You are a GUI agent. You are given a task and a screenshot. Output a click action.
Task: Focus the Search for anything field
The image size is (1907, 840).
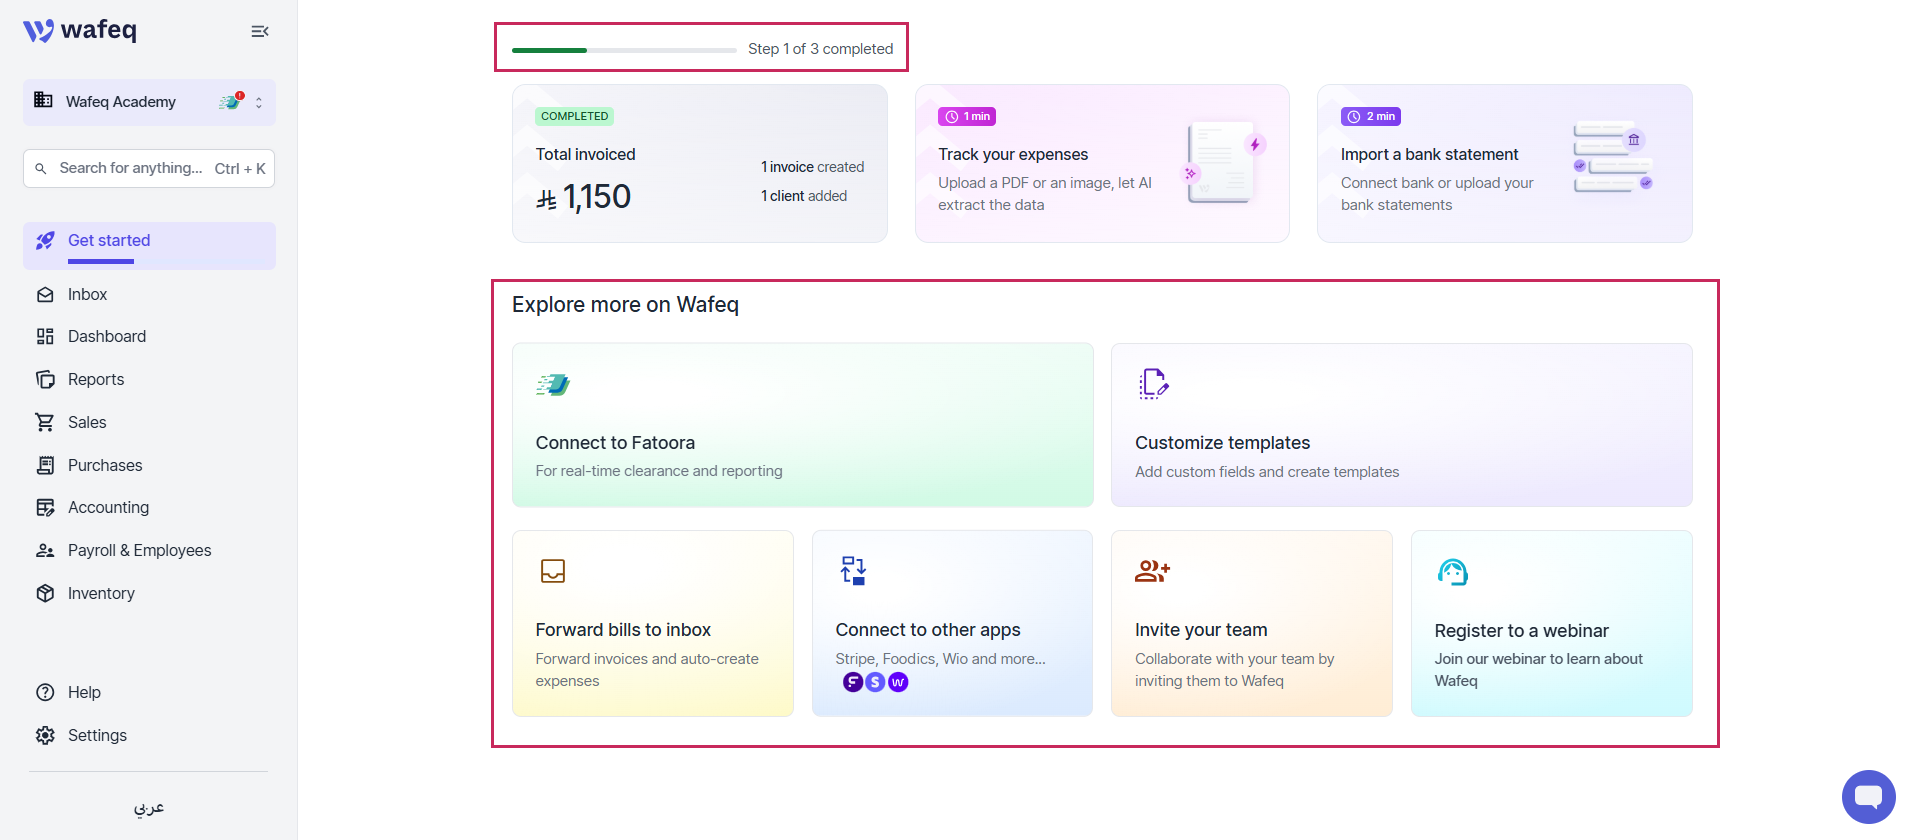tap(149, 168)
